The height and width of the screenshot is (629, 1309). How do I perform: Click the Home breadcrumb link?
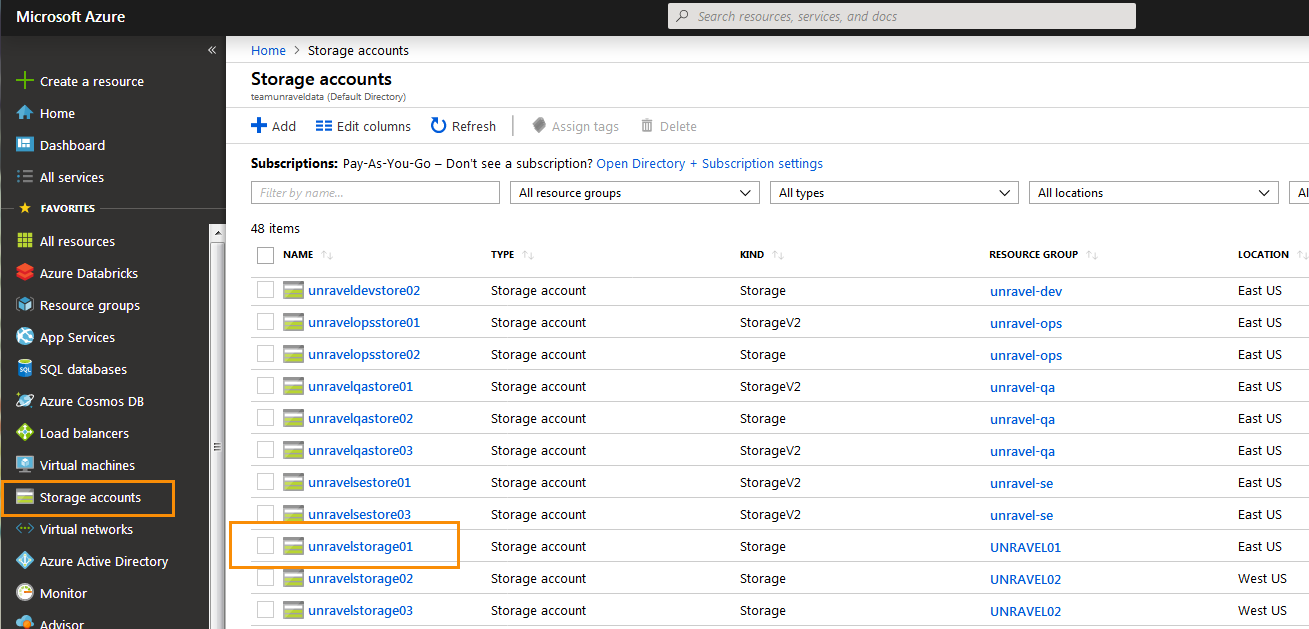click(268, 50)
